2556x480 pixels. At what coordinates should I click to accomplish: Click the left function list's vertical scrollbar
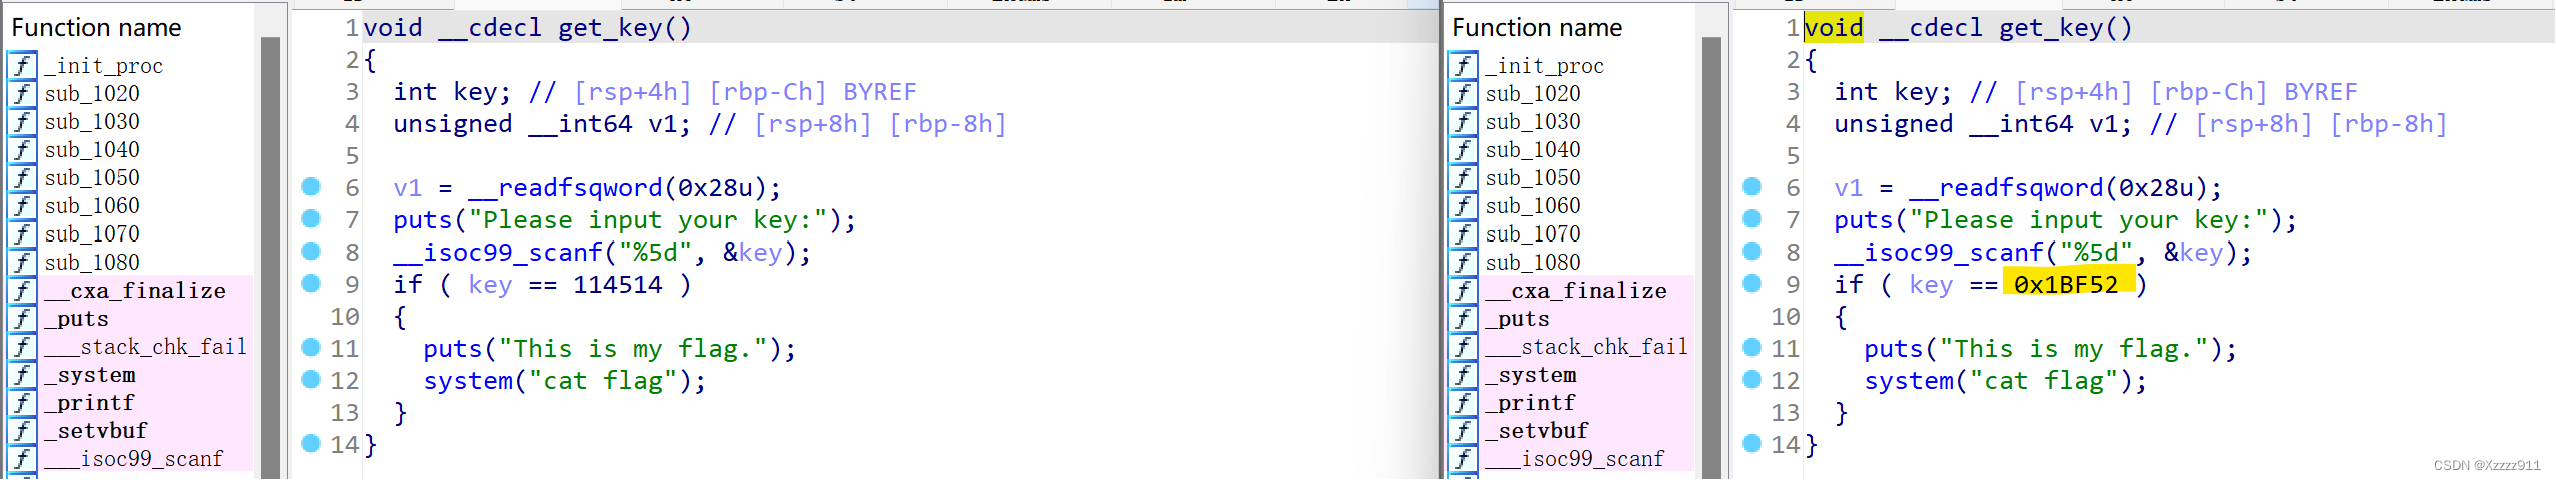[x=269, y=250]
